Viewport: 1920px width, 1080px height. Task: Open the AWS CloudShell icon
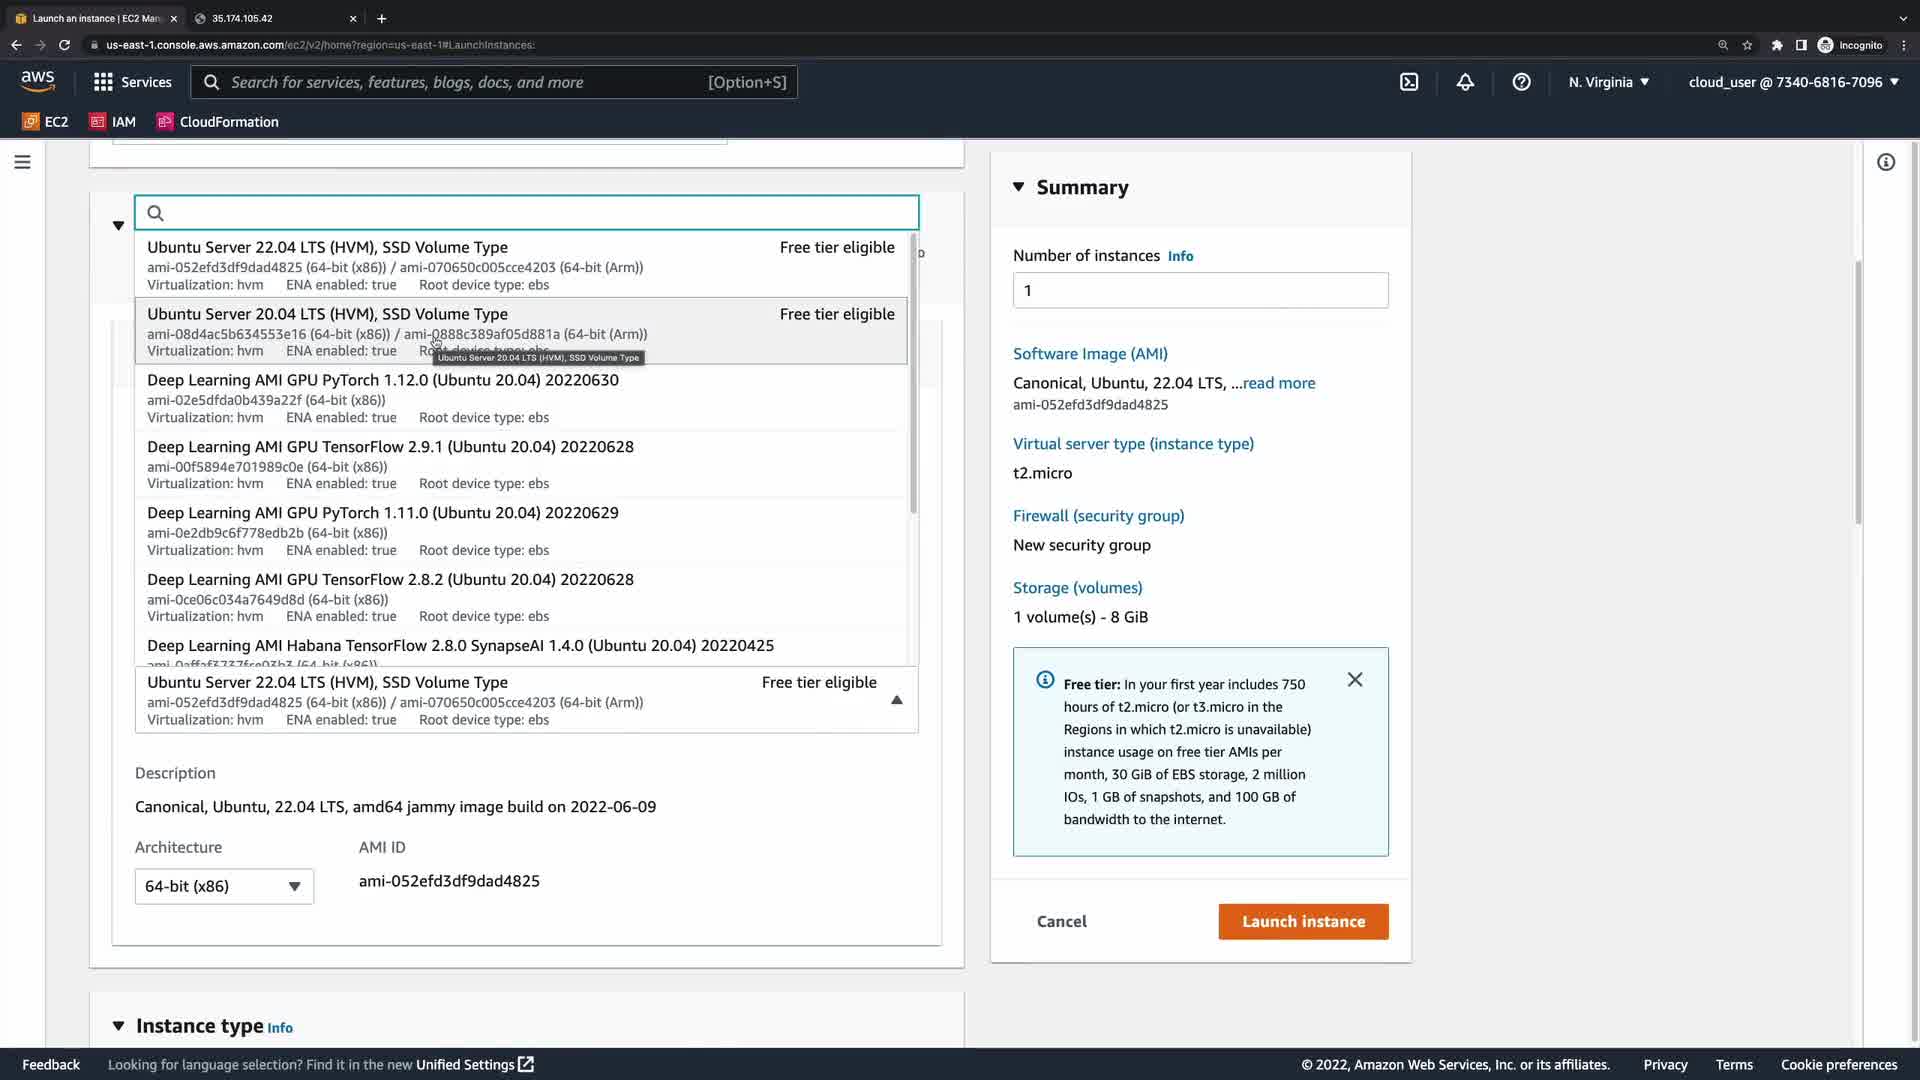pyautogui.click(x=1409, y=82)
